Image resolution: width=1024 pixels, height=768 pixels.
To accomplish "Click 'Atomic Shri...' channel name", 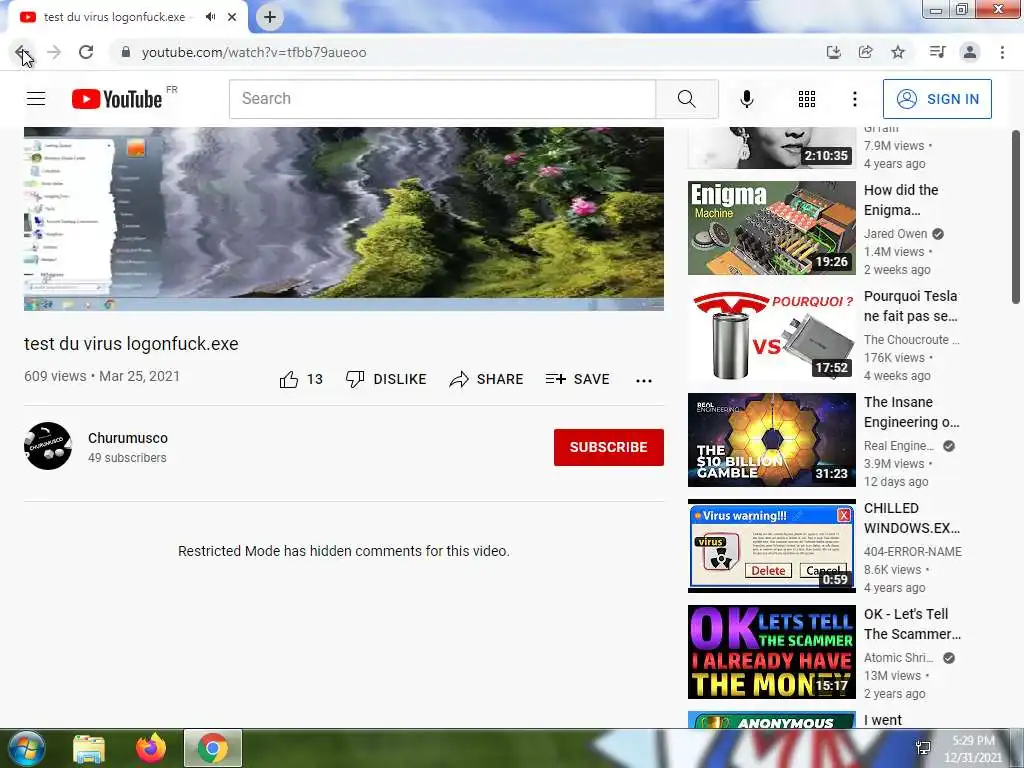I will [899, 658].
